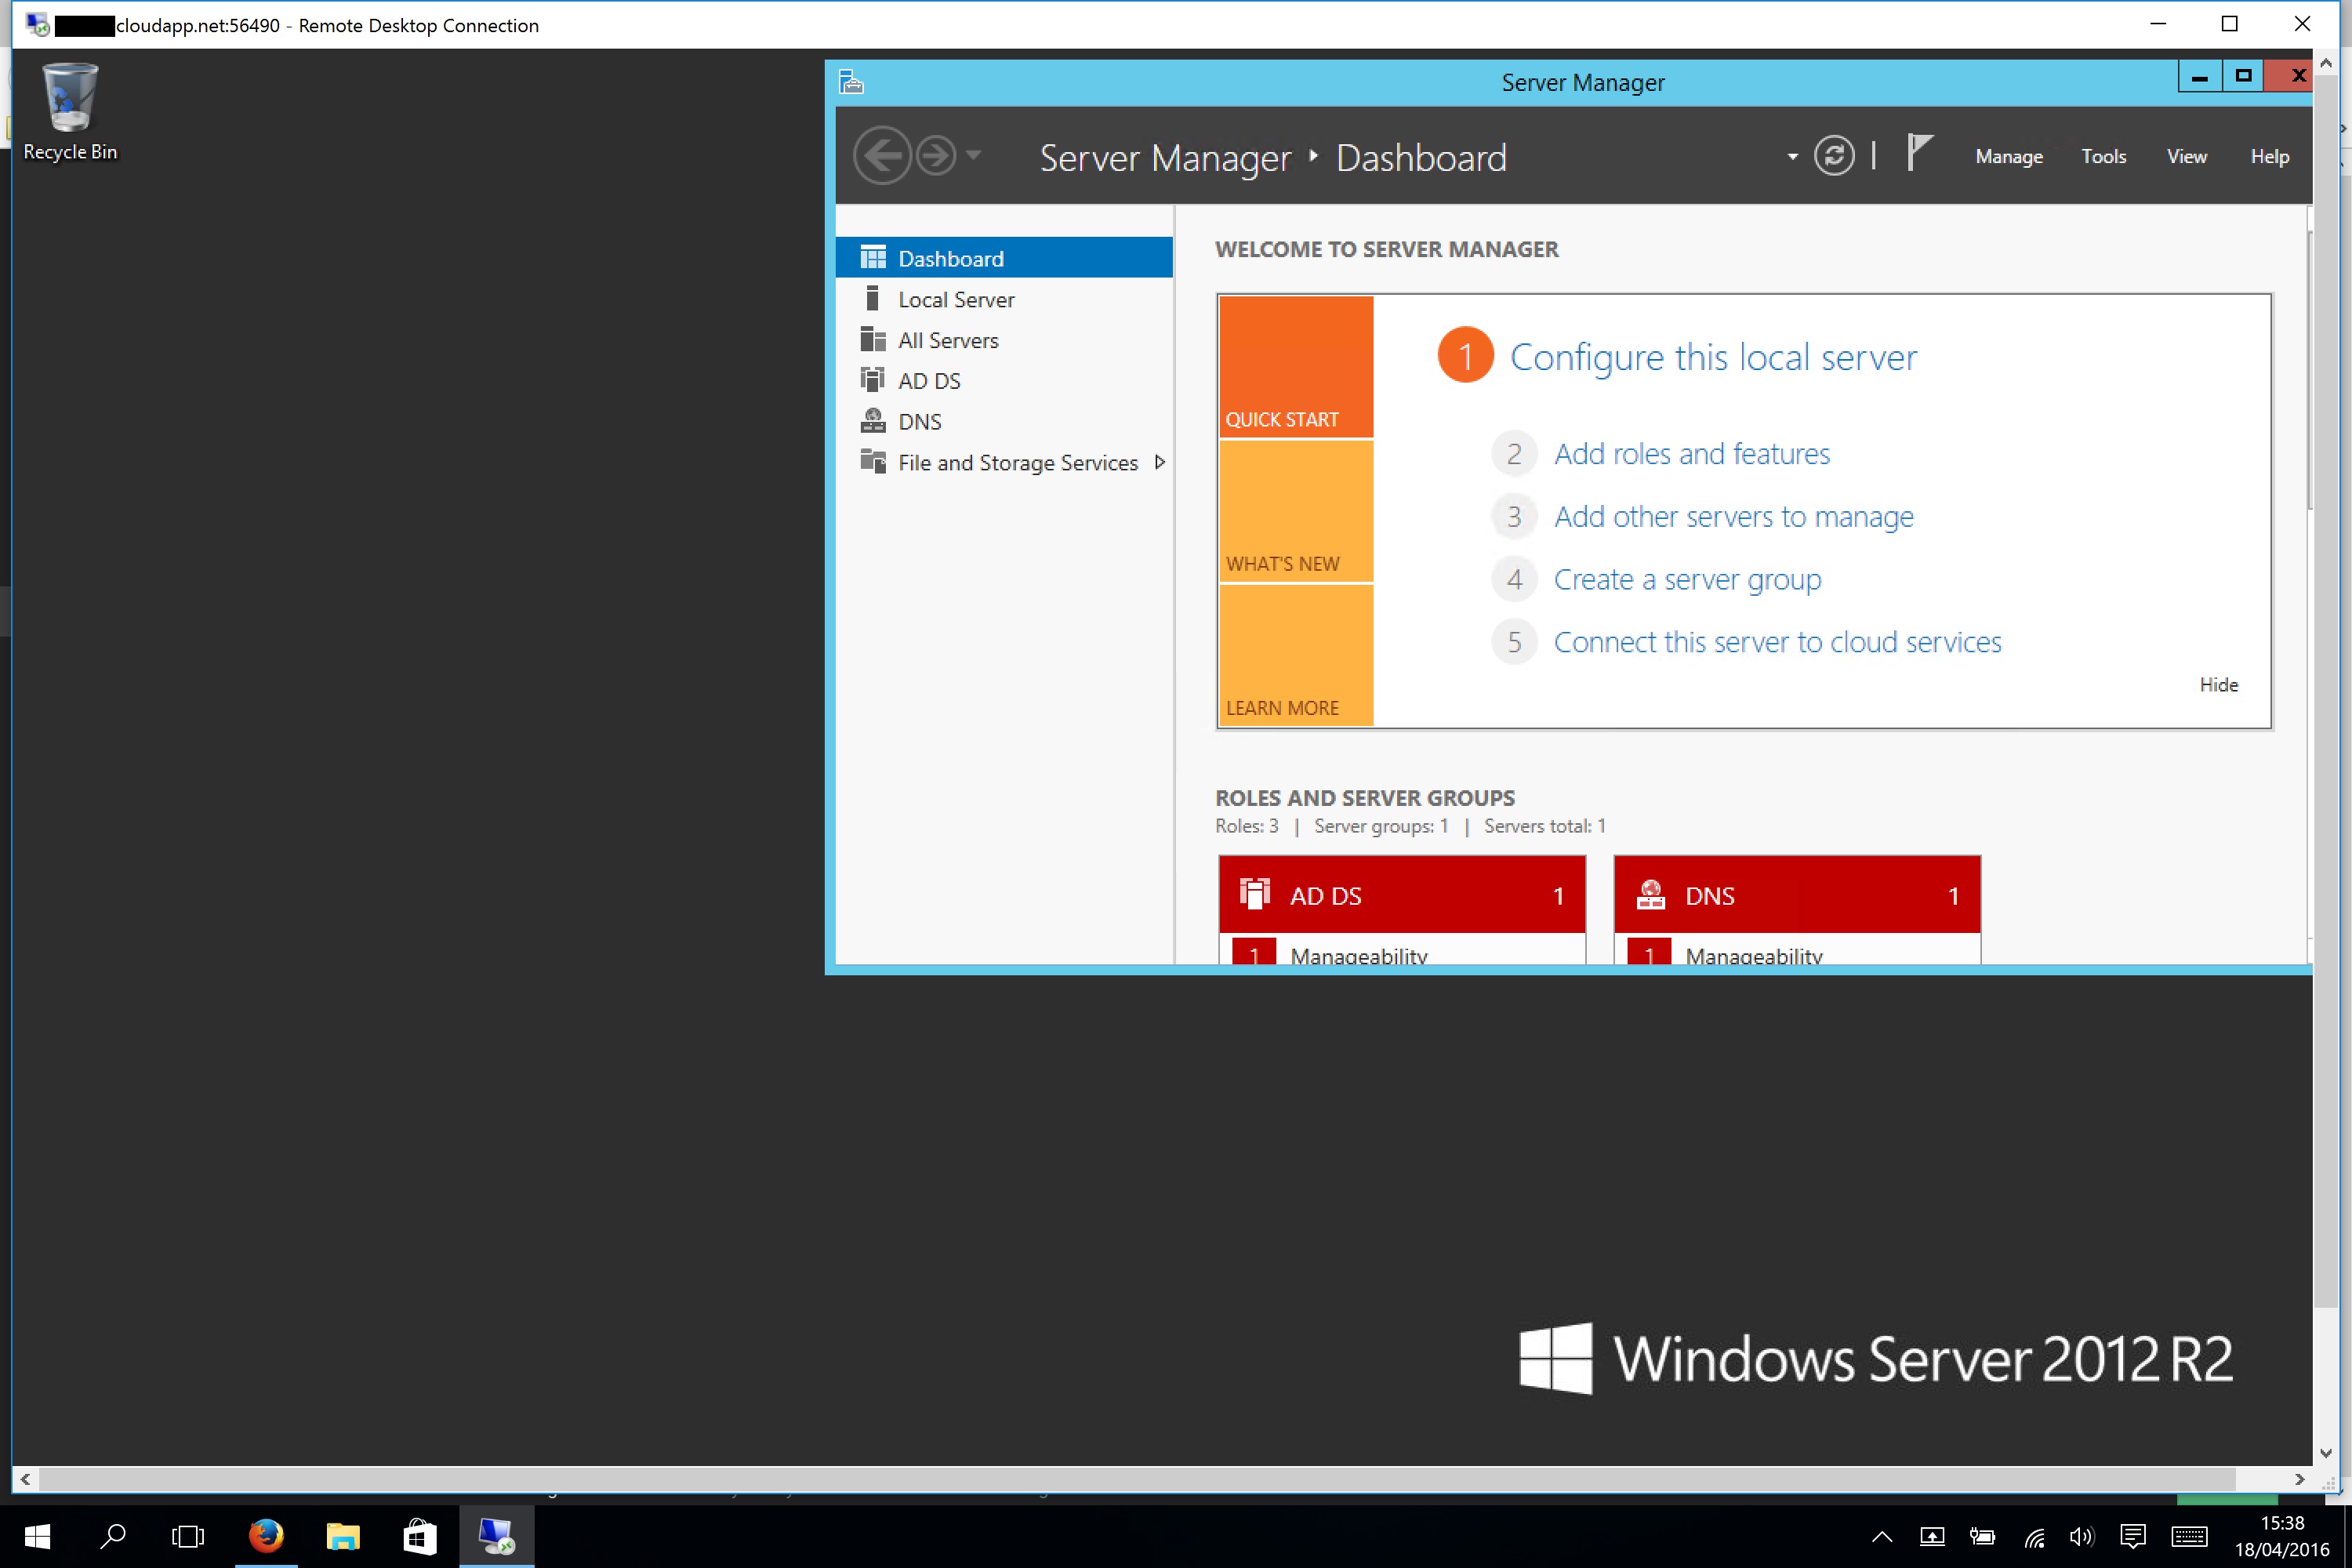Click the All Servers icon in sidebar
The width and height of the screenshot is (2352, 1568).
click(x=873, y=339)
